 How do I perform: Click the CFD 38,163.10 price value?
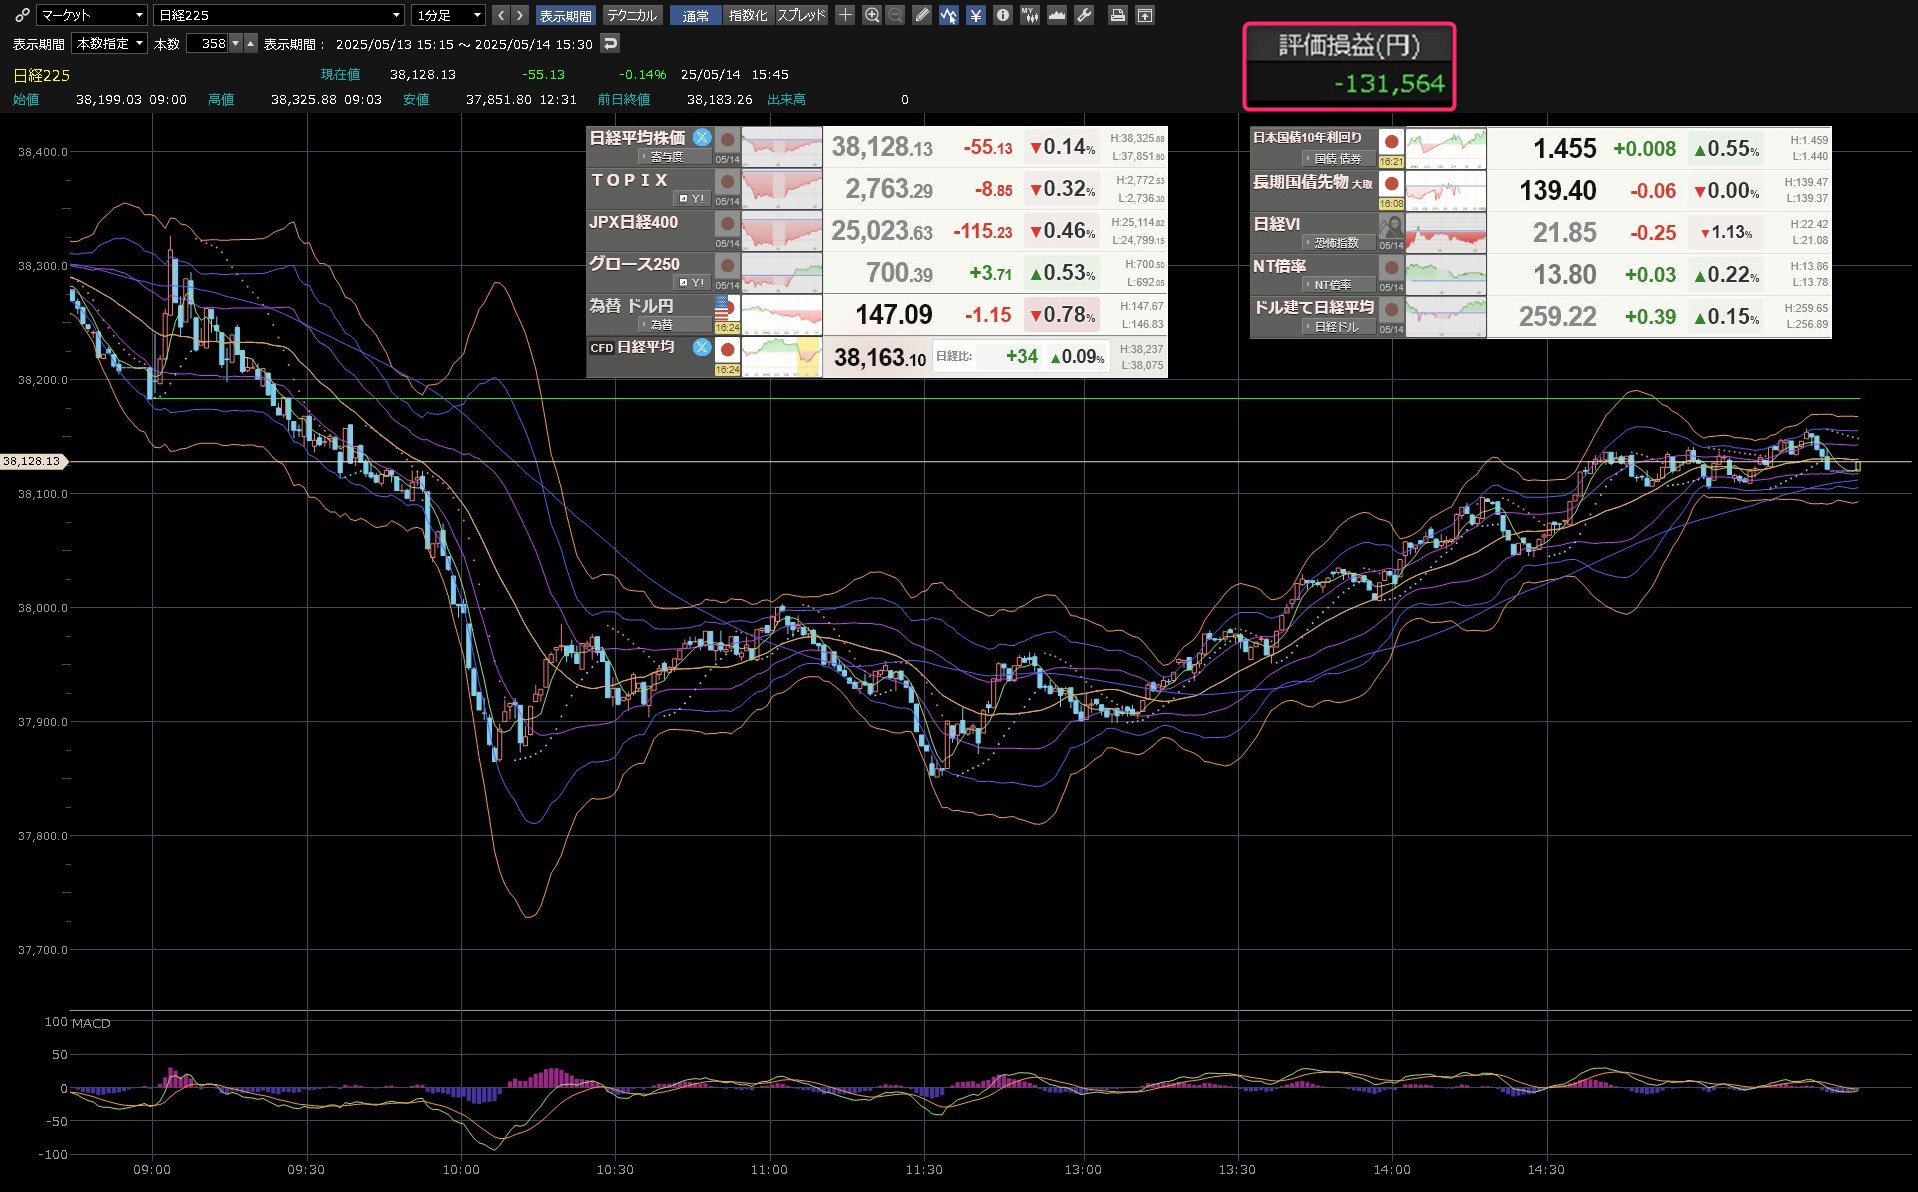880,357
